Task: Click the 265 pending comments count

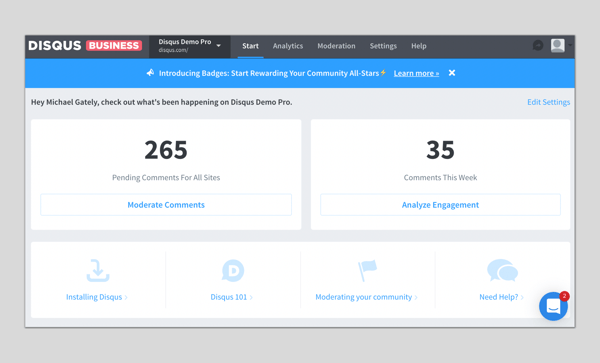Action: coord(166,150)
